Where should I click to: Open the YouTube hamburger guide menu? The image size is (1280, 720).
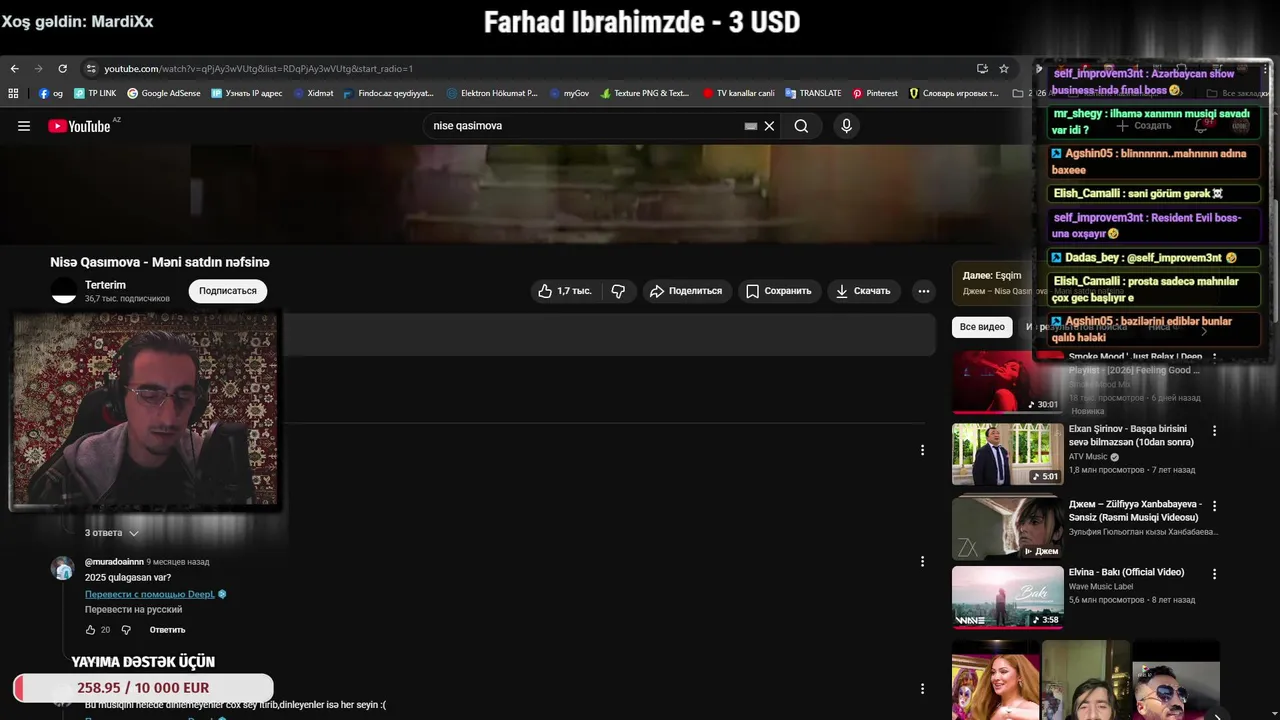click(x=24, y=126)
